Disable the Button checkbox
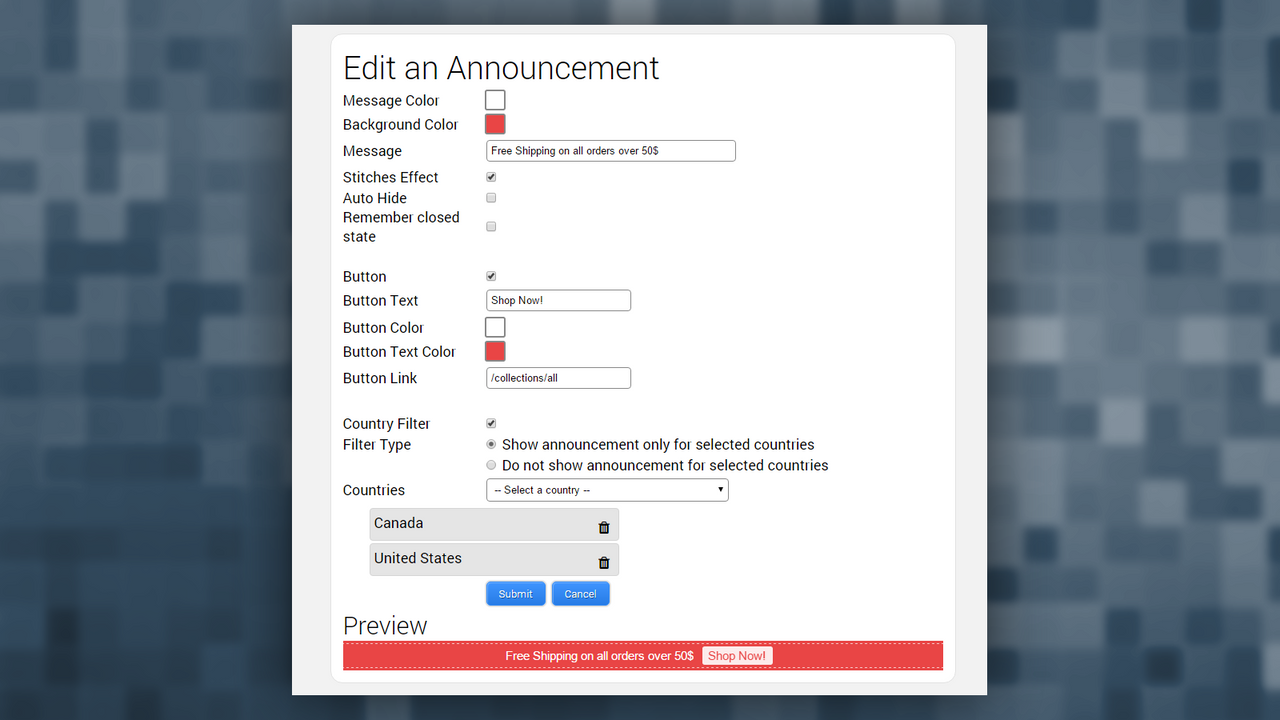The image size is (1280, 720). 490,275
